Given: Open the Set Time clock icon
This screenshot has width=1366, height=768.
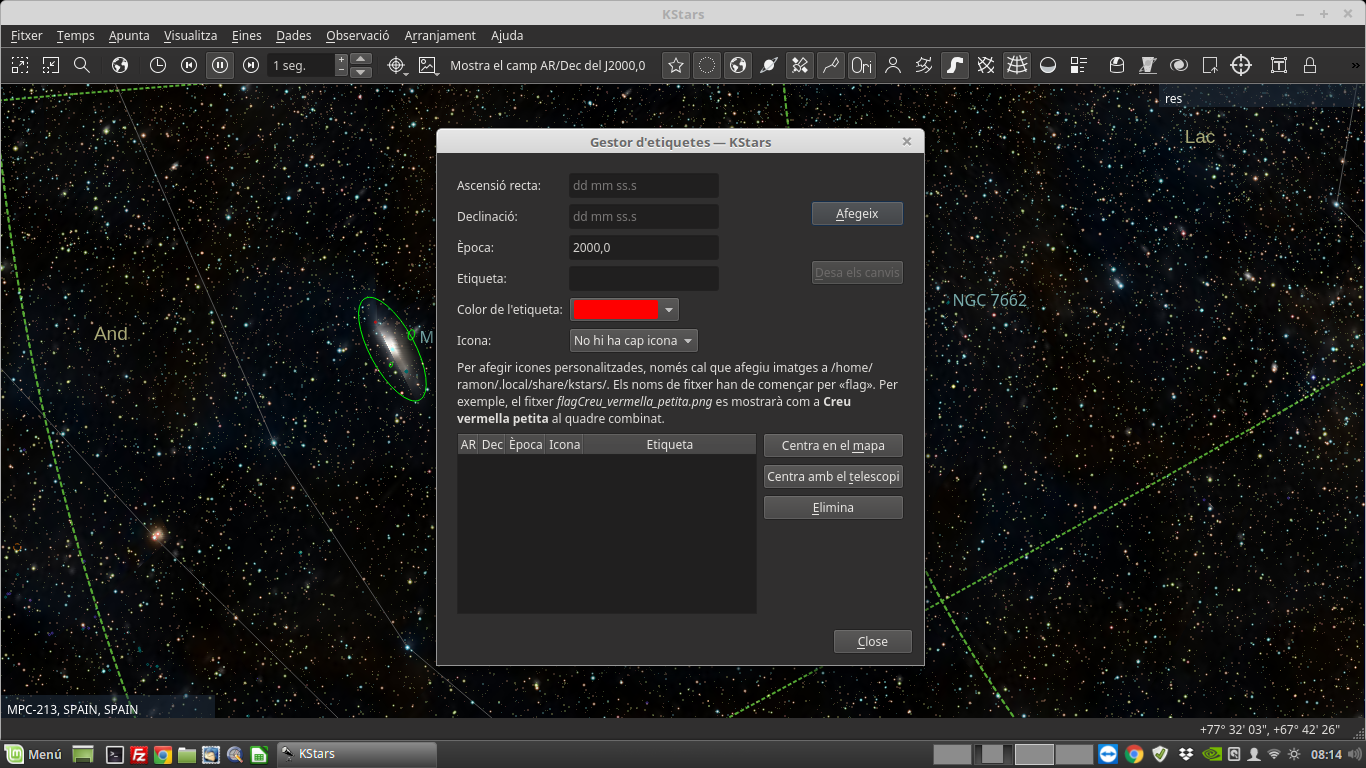Looking at the screenshot, I should [x=158, y=65].
